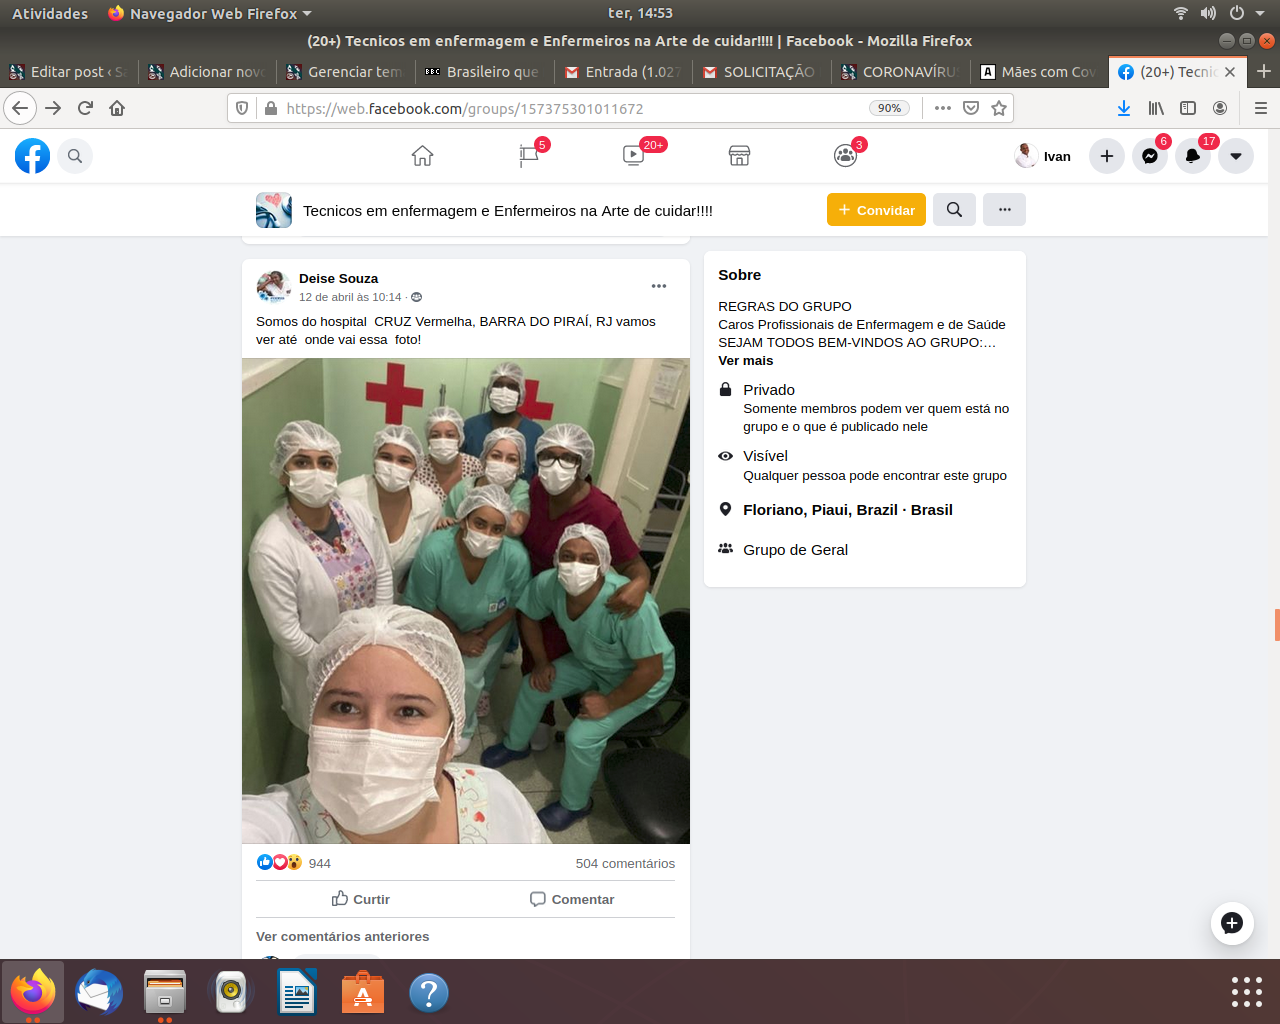The image size is (1280, 1024).
Task: Toggle Firefox sidebar view button
Action: coord(1188,108)
